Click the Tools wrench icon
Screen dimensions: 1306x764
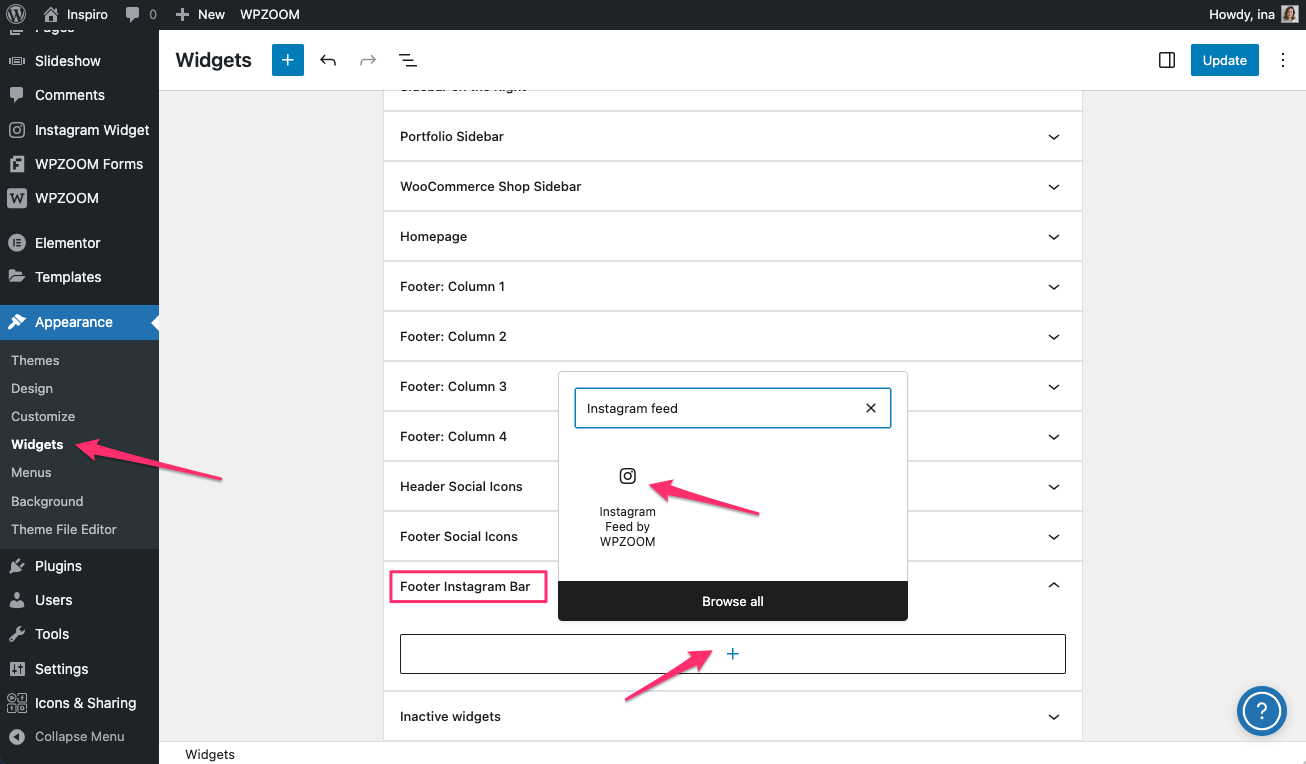[16, 634]
